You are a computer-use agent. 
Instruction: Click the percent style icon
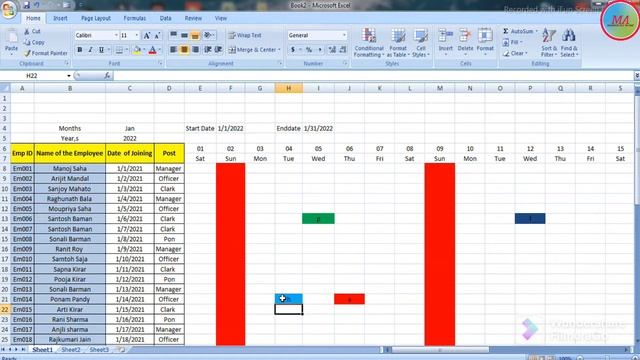tap(309, 50)
